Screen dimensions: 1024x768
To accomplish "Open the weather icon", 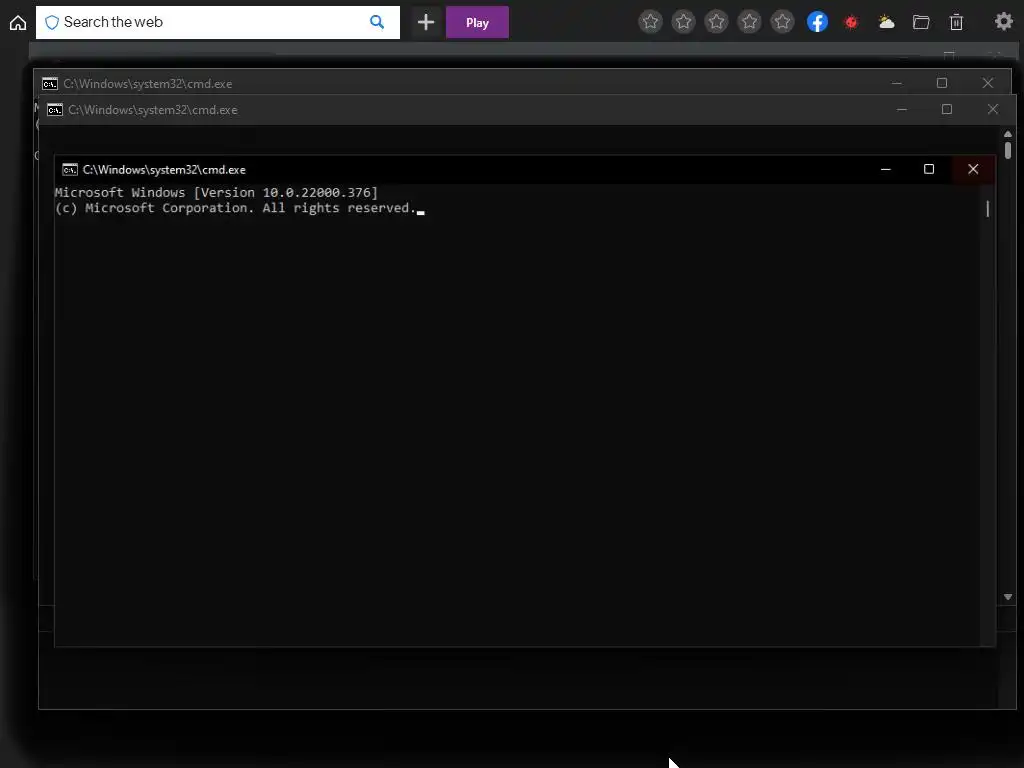I will click(886, 22).
